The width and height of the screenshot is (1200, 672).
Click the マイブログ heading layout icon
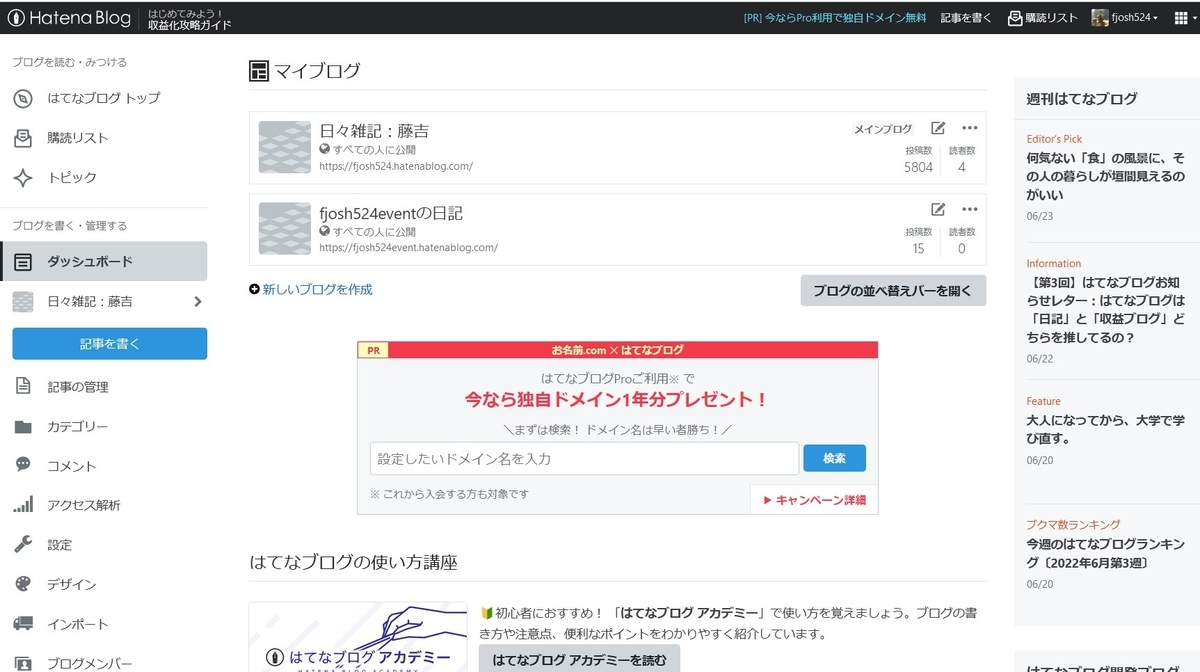pos(259,71)
